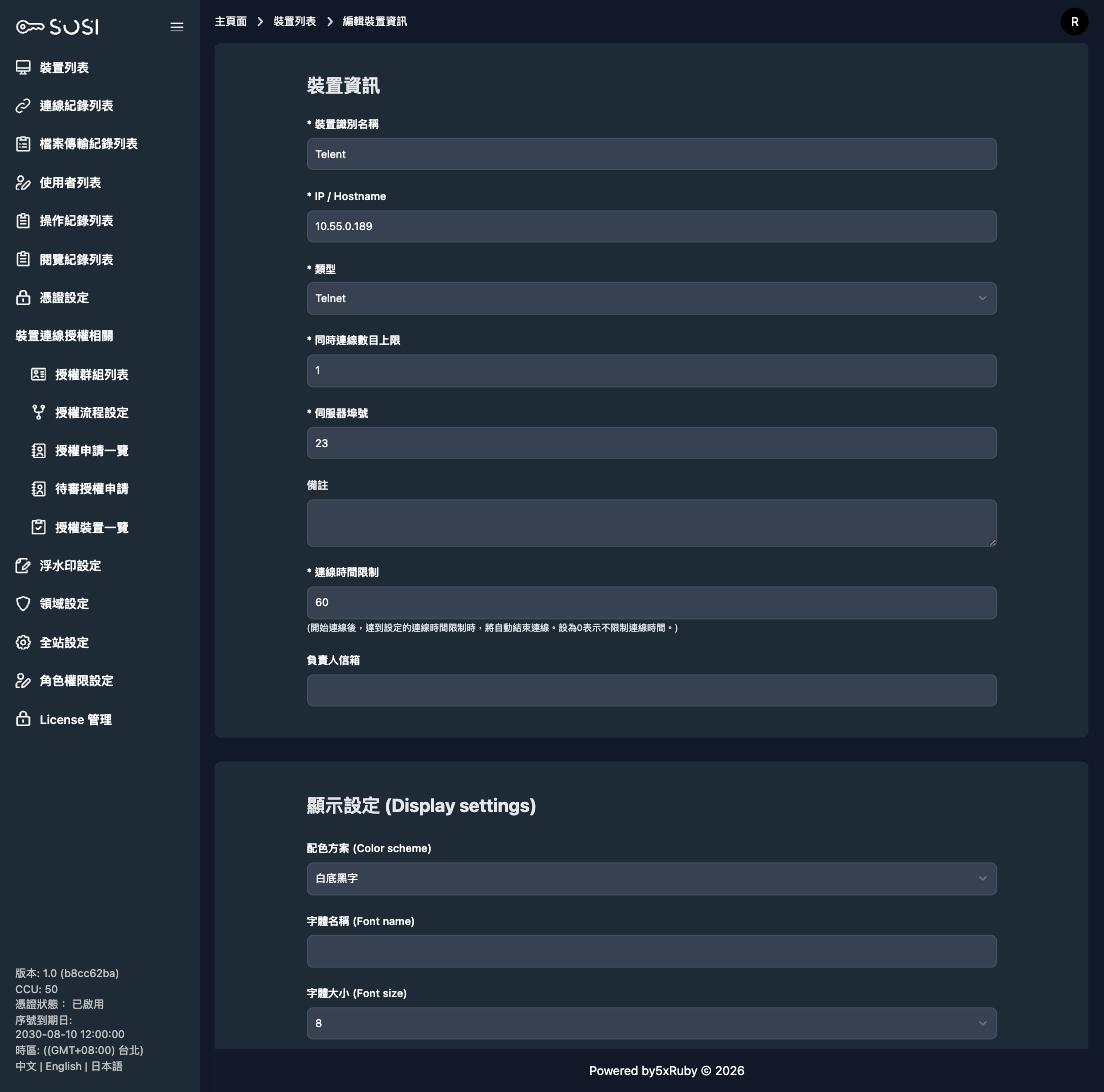The image size is (1104, 1092).
Task: Click the link icon beside 連線紀錄列表
Action: pyautogui.click(x=23, y=106)
